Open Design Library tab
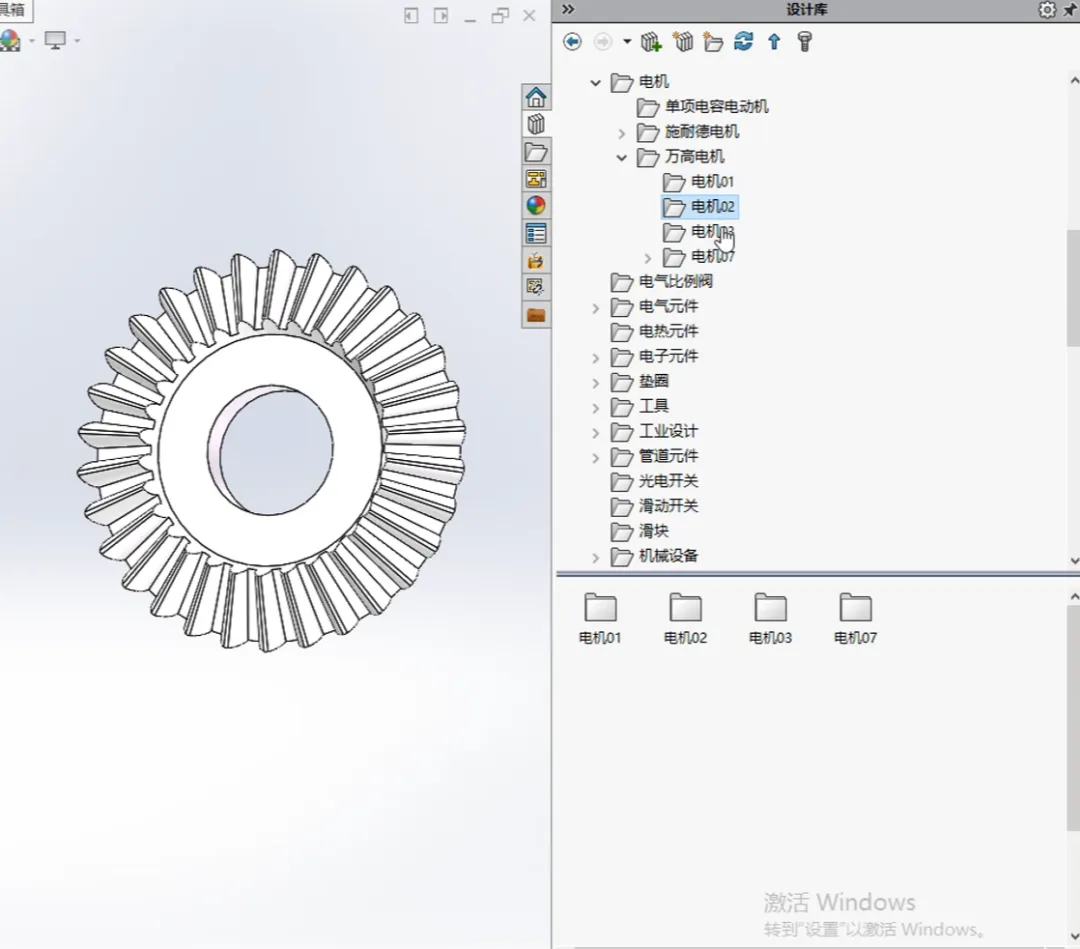 tap(536, 125)
